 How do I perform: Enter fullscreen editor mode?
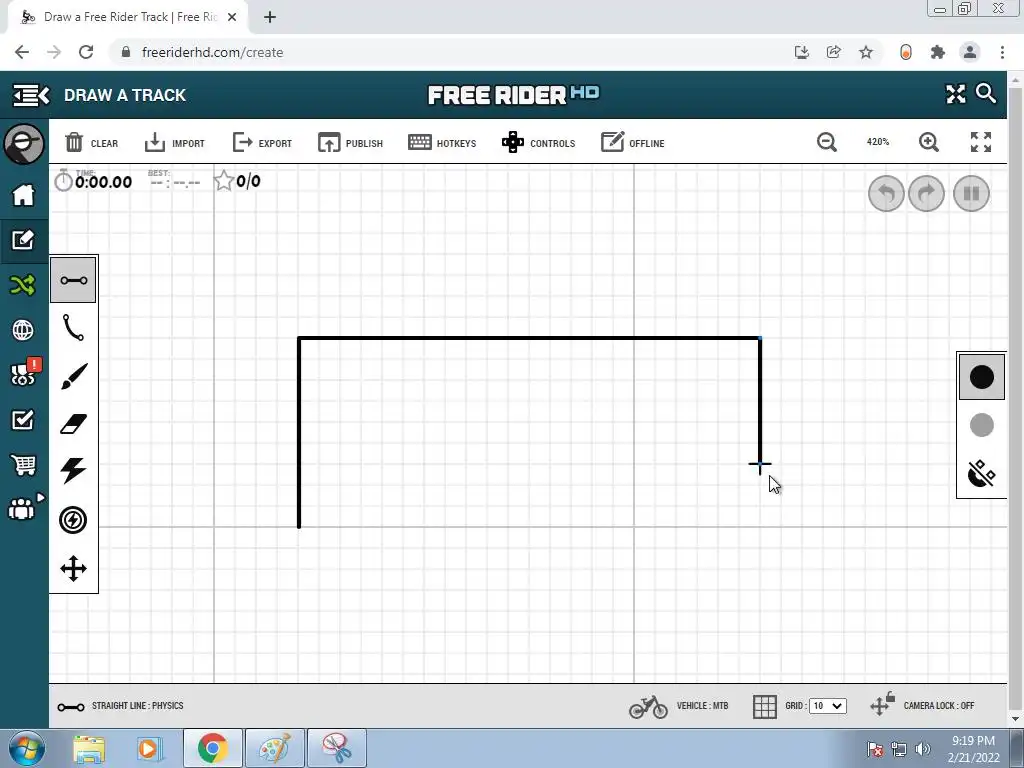(x=981, y=142)
